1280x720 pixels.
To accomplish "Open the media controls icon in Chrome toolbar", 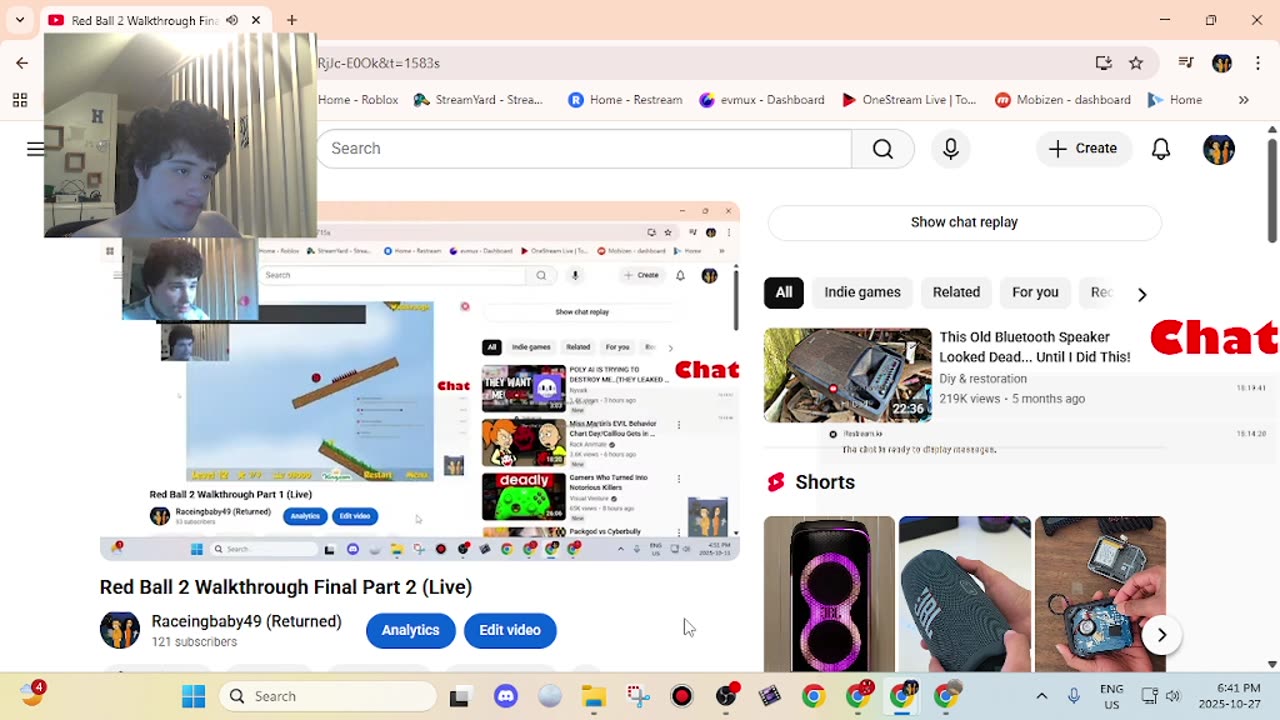I will 1186,63.
